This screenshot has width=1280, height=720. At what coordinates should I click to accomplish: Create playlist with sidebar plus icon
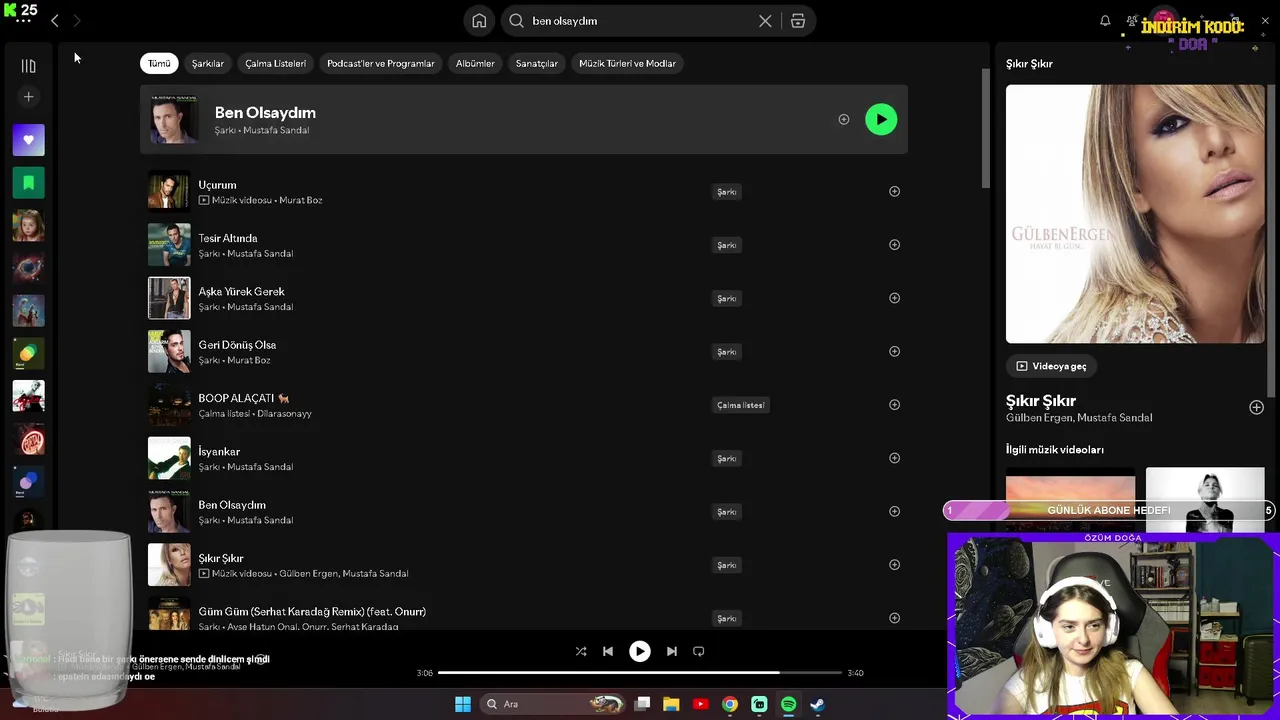coord(28,97)
